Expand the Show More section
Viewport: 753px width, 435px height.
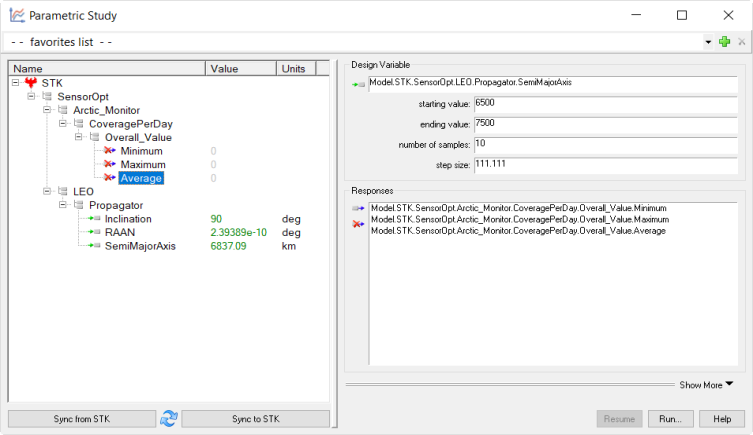[706, 384]
